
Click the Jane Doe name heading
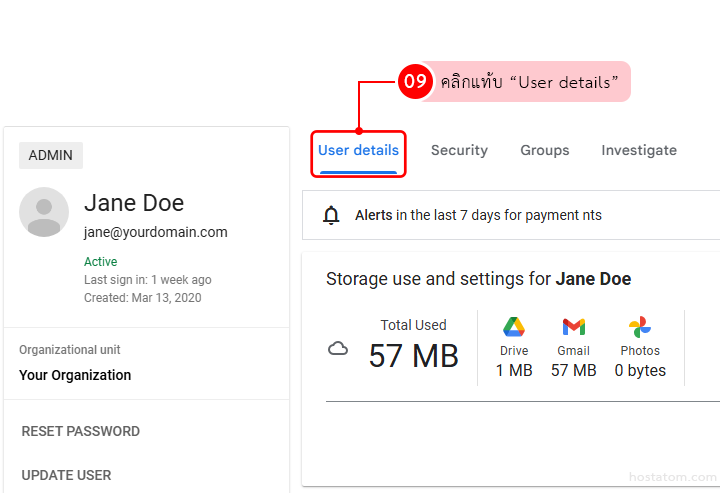point(134,203)
